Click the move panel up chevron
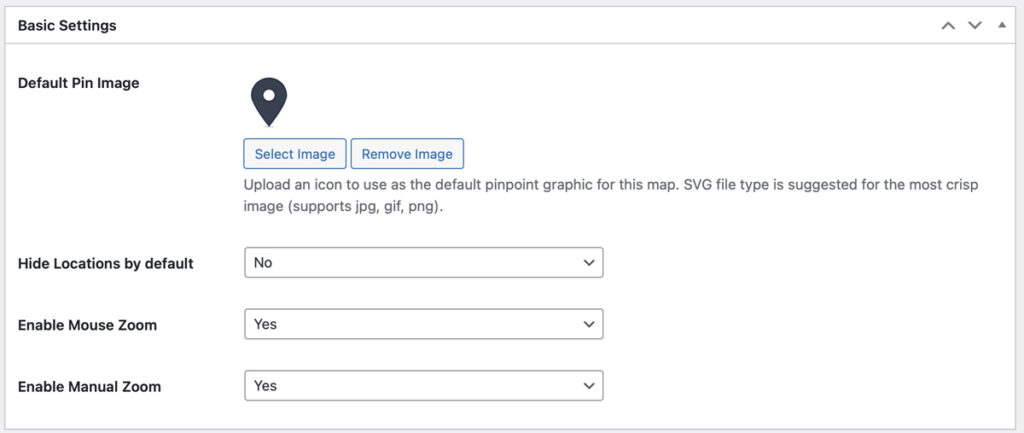This screenshot has width=1024, height=433. [x=949, y=26]
